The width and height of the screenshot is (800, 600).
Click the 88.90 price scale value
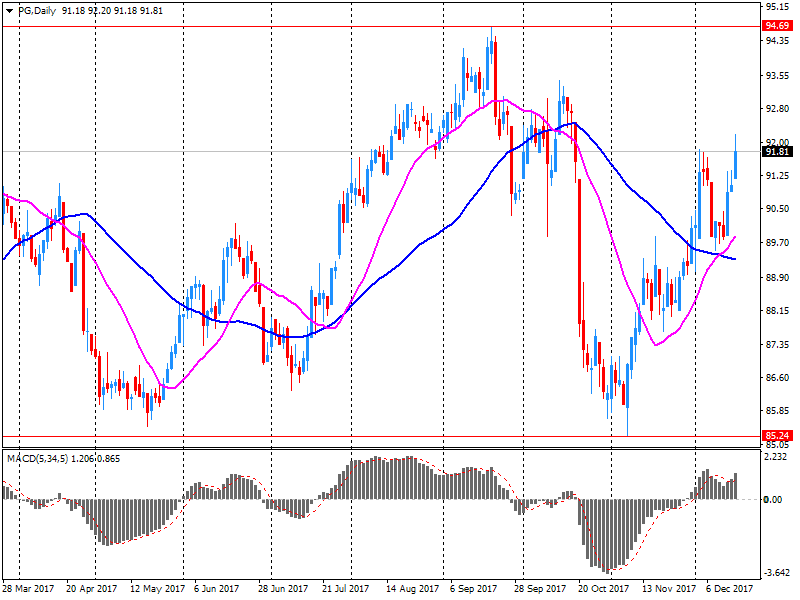click(777, 278)
